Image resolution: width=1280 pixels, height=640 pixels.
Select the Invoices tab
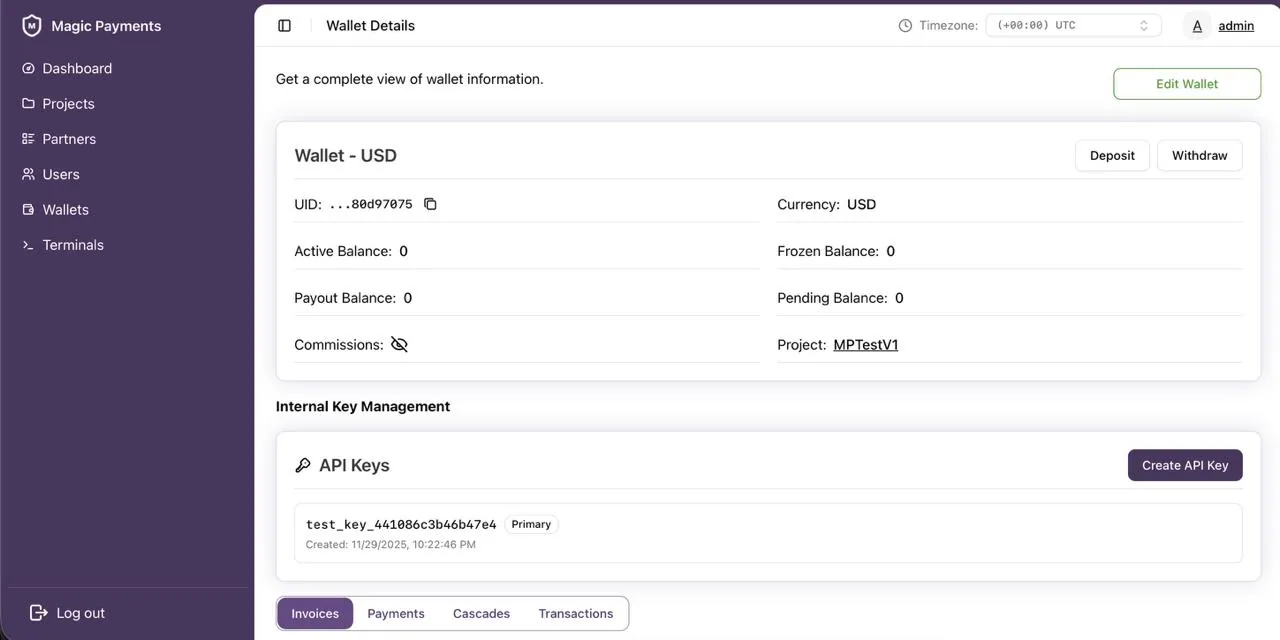(315, 614)
